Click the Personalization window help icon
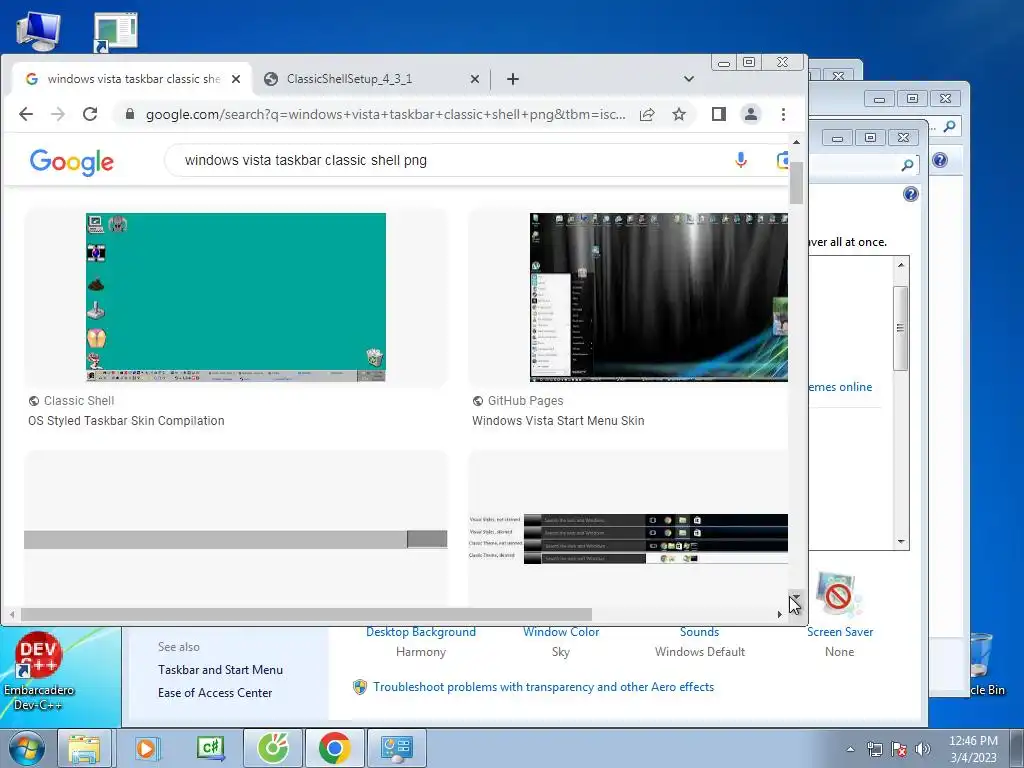This screenshot has width=1024, height=768. point(910,194)
